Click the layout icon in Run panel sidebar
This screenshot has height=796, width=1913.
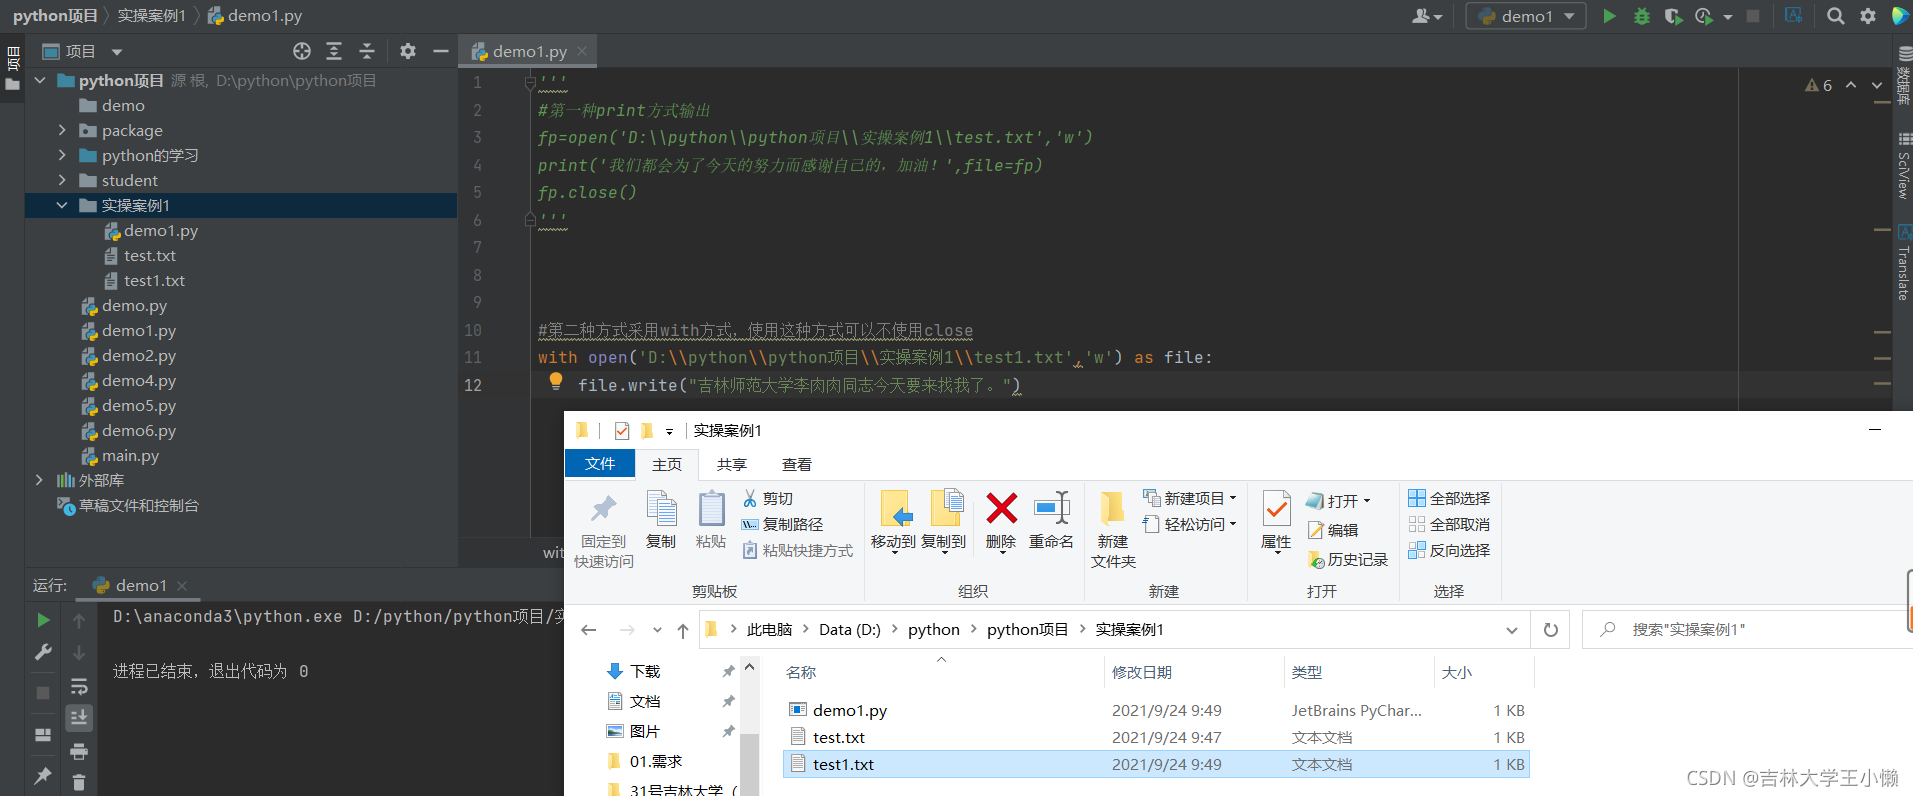43,735
